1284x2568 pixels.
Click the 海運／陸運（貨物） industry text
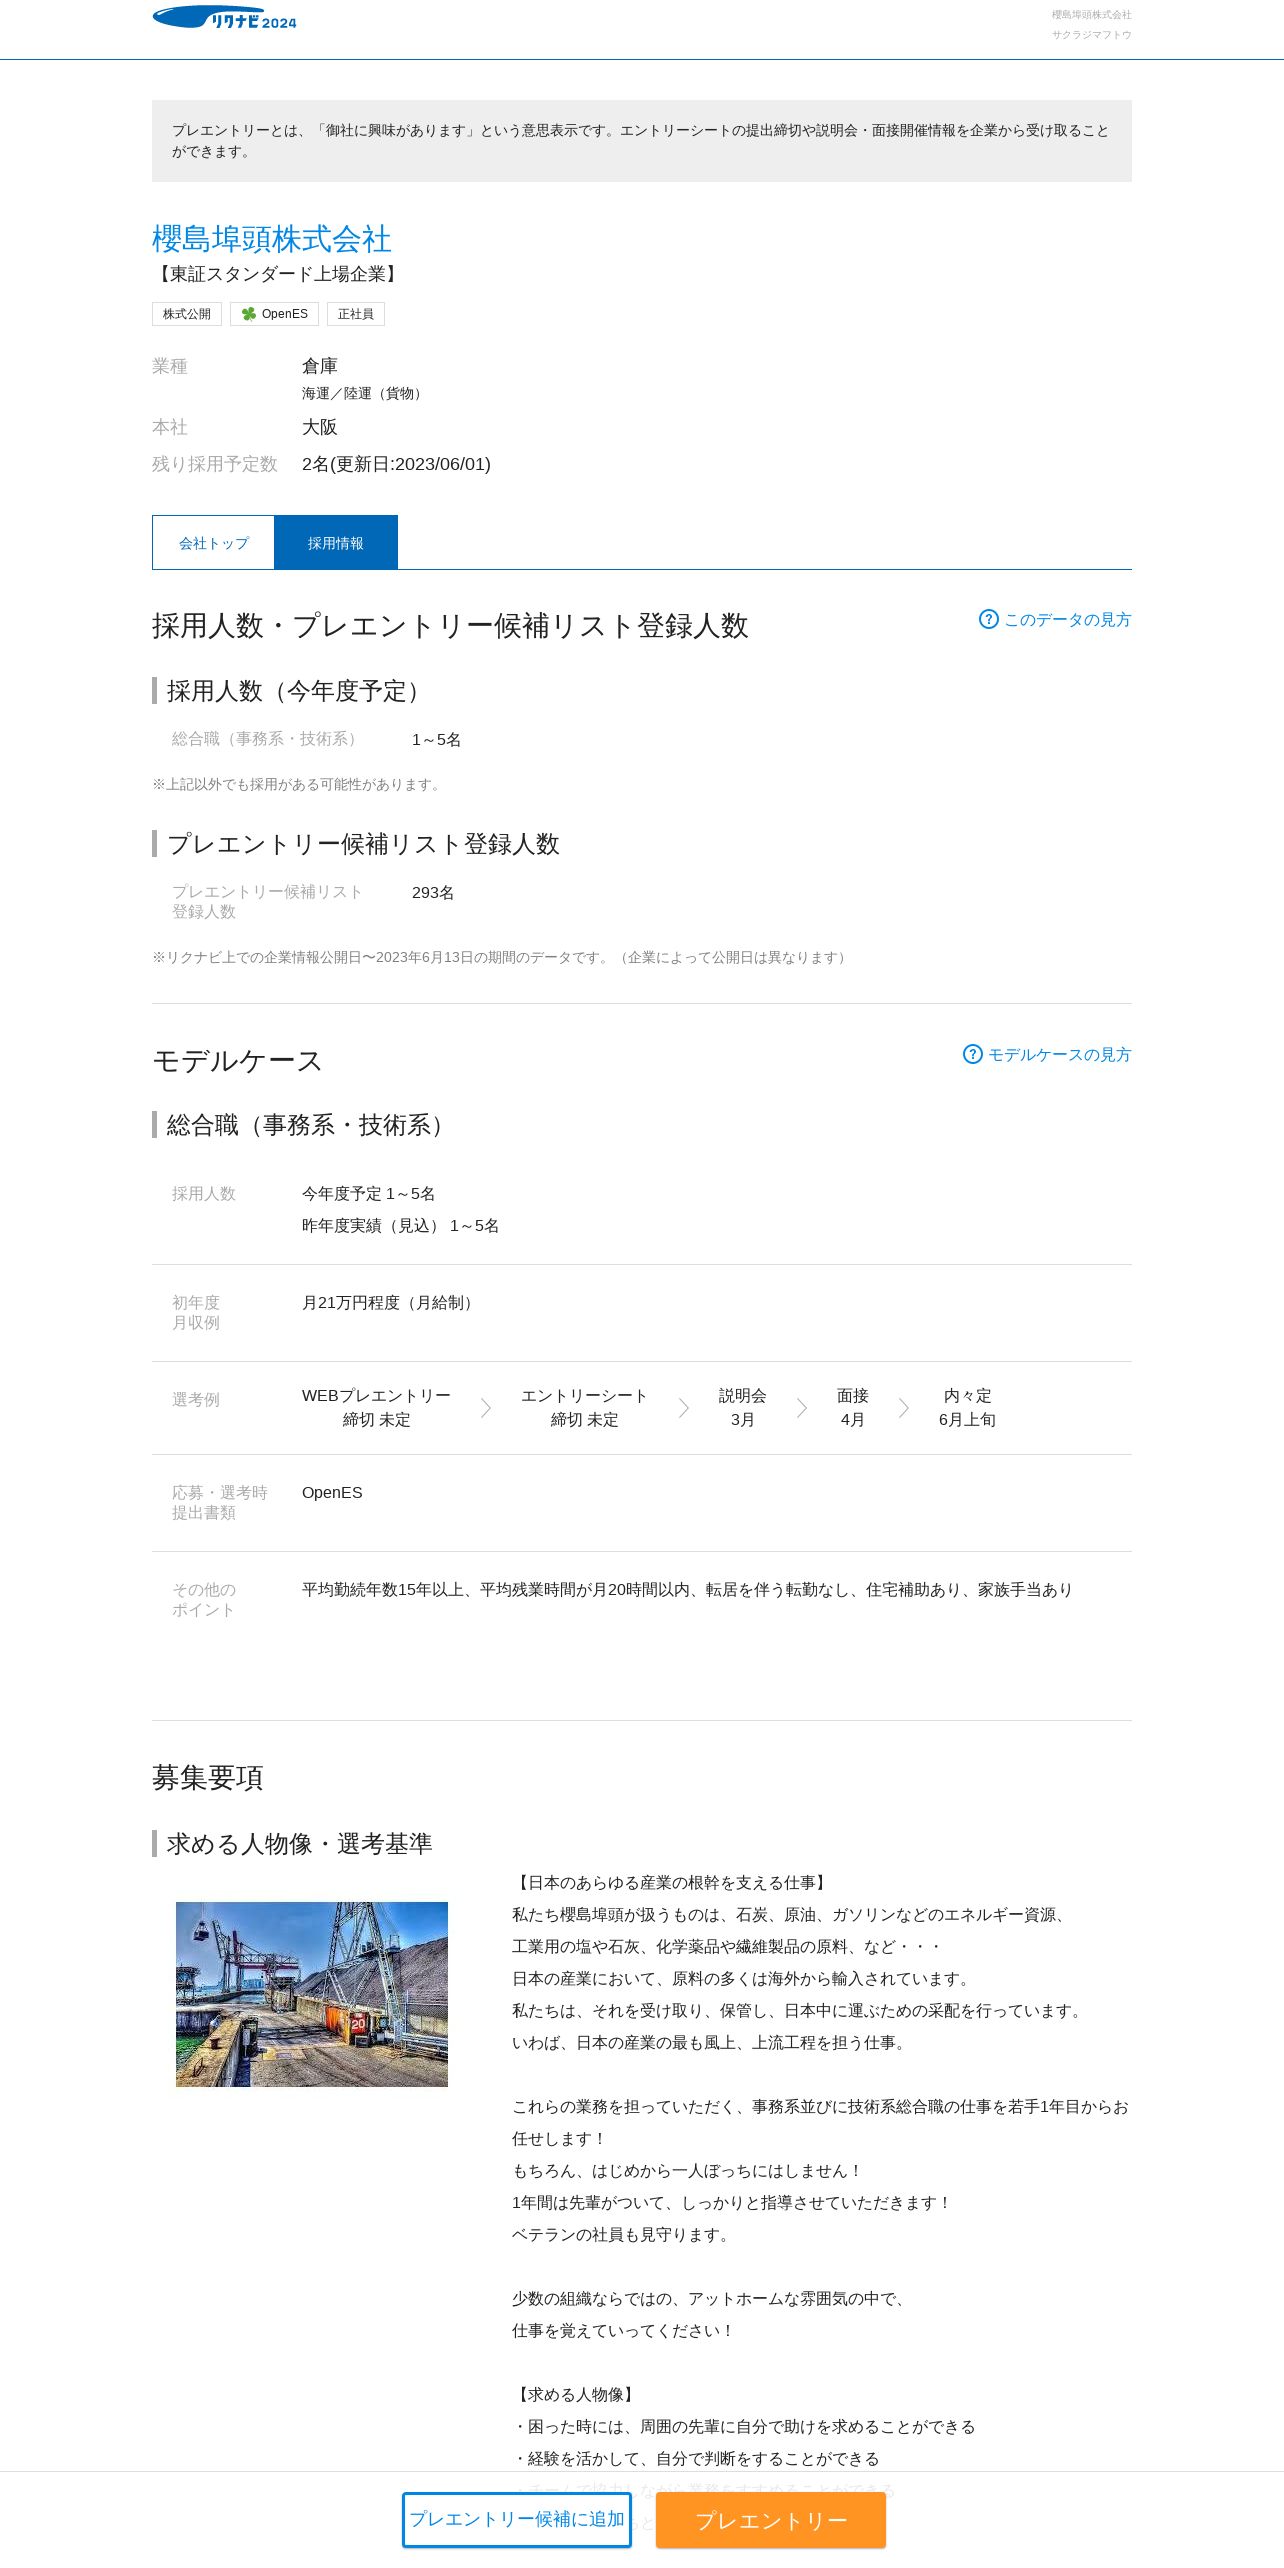(x=365, y=393)
